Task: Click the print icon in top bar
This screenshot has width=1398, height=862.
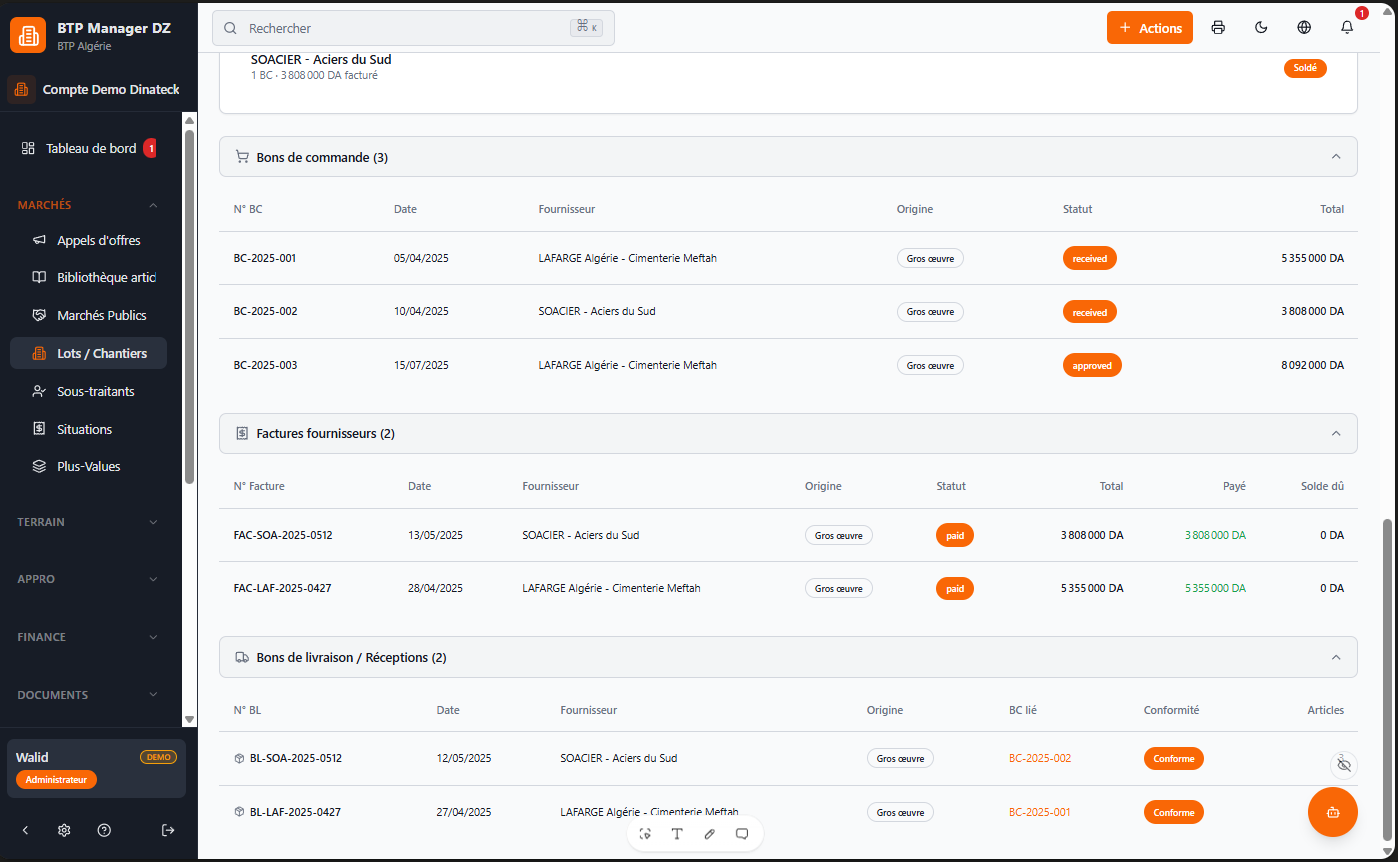Action: 1218,28
